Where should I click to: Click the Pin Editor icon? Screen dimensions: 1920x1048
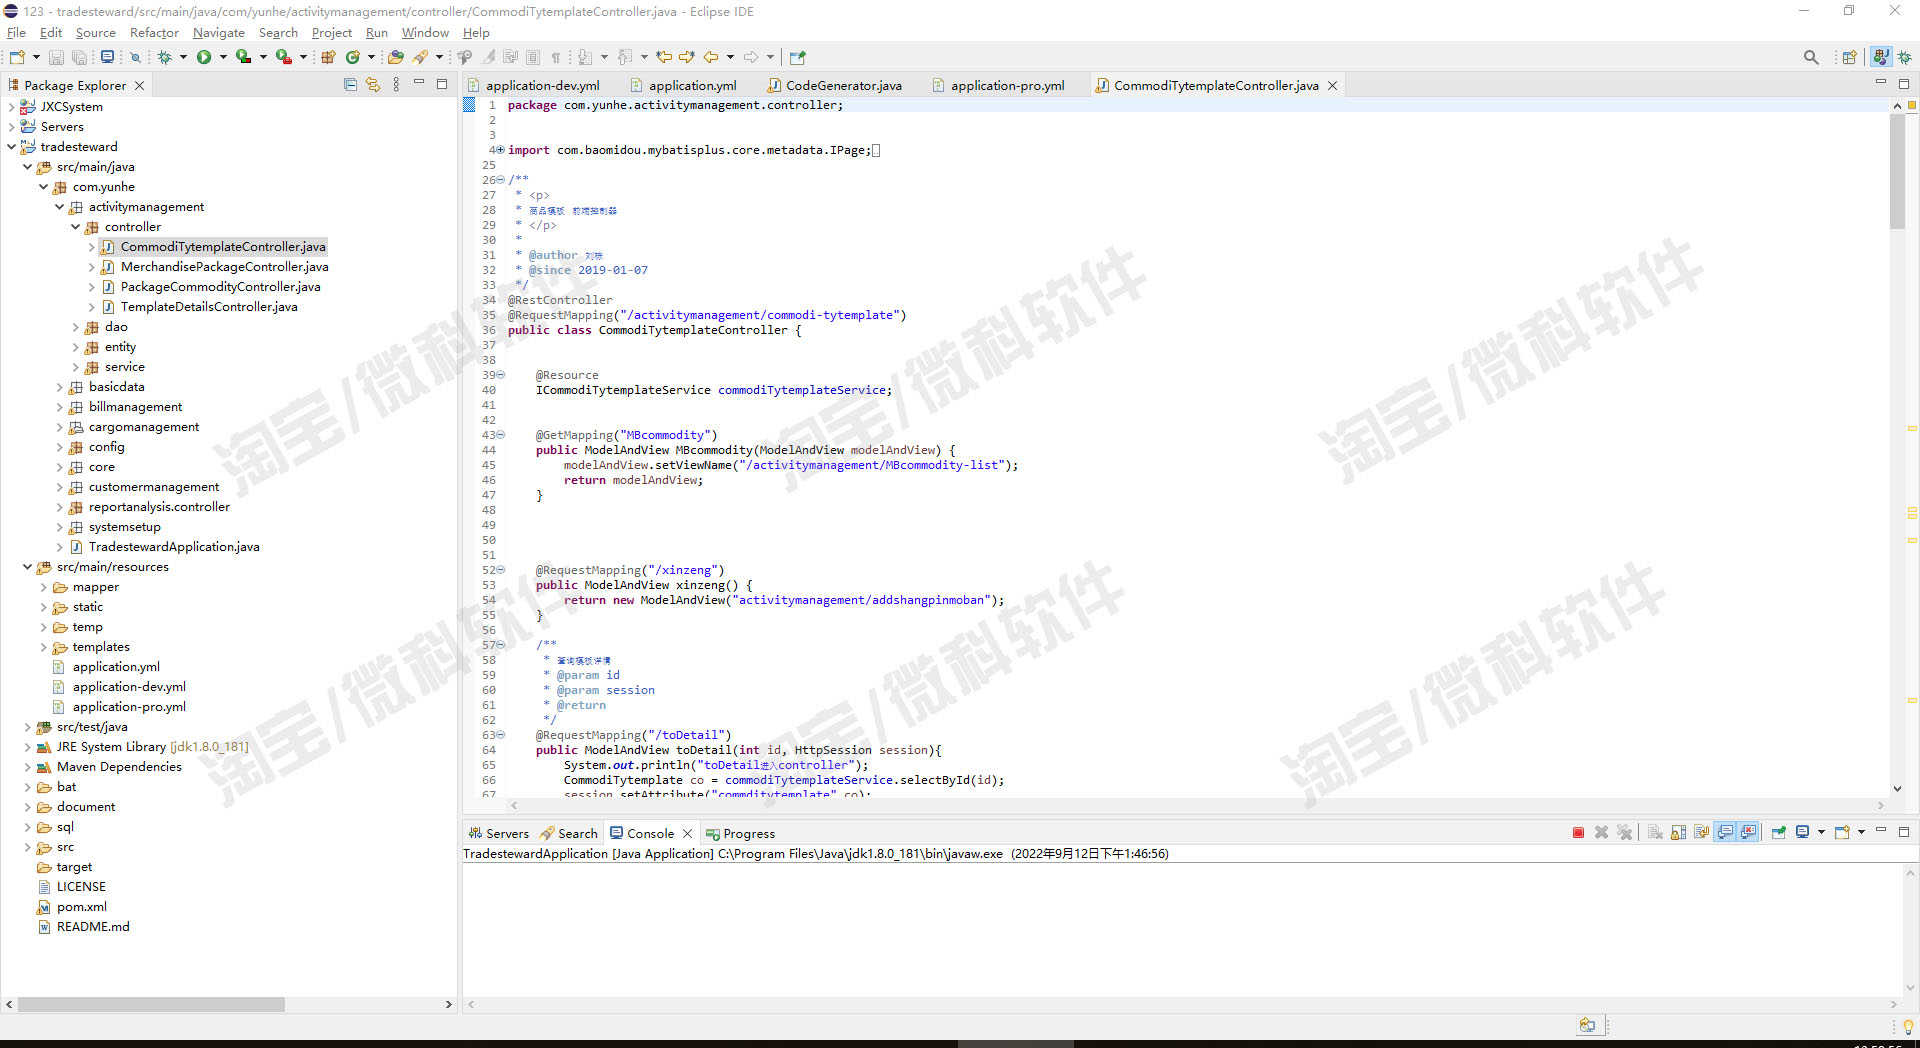coord(797,57)
